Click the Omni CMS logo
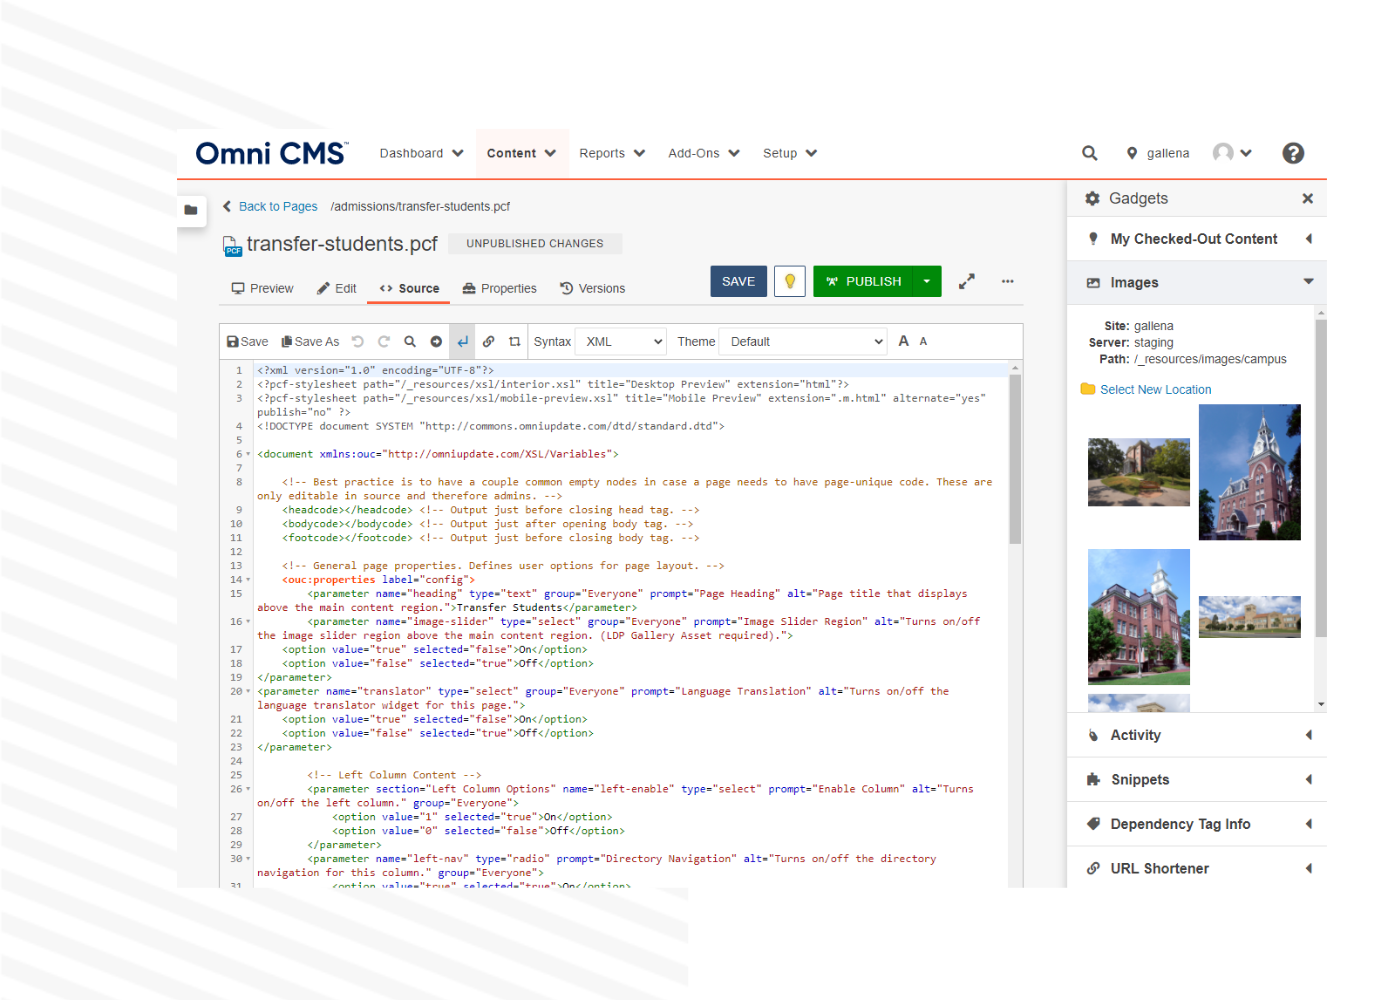 272,153
